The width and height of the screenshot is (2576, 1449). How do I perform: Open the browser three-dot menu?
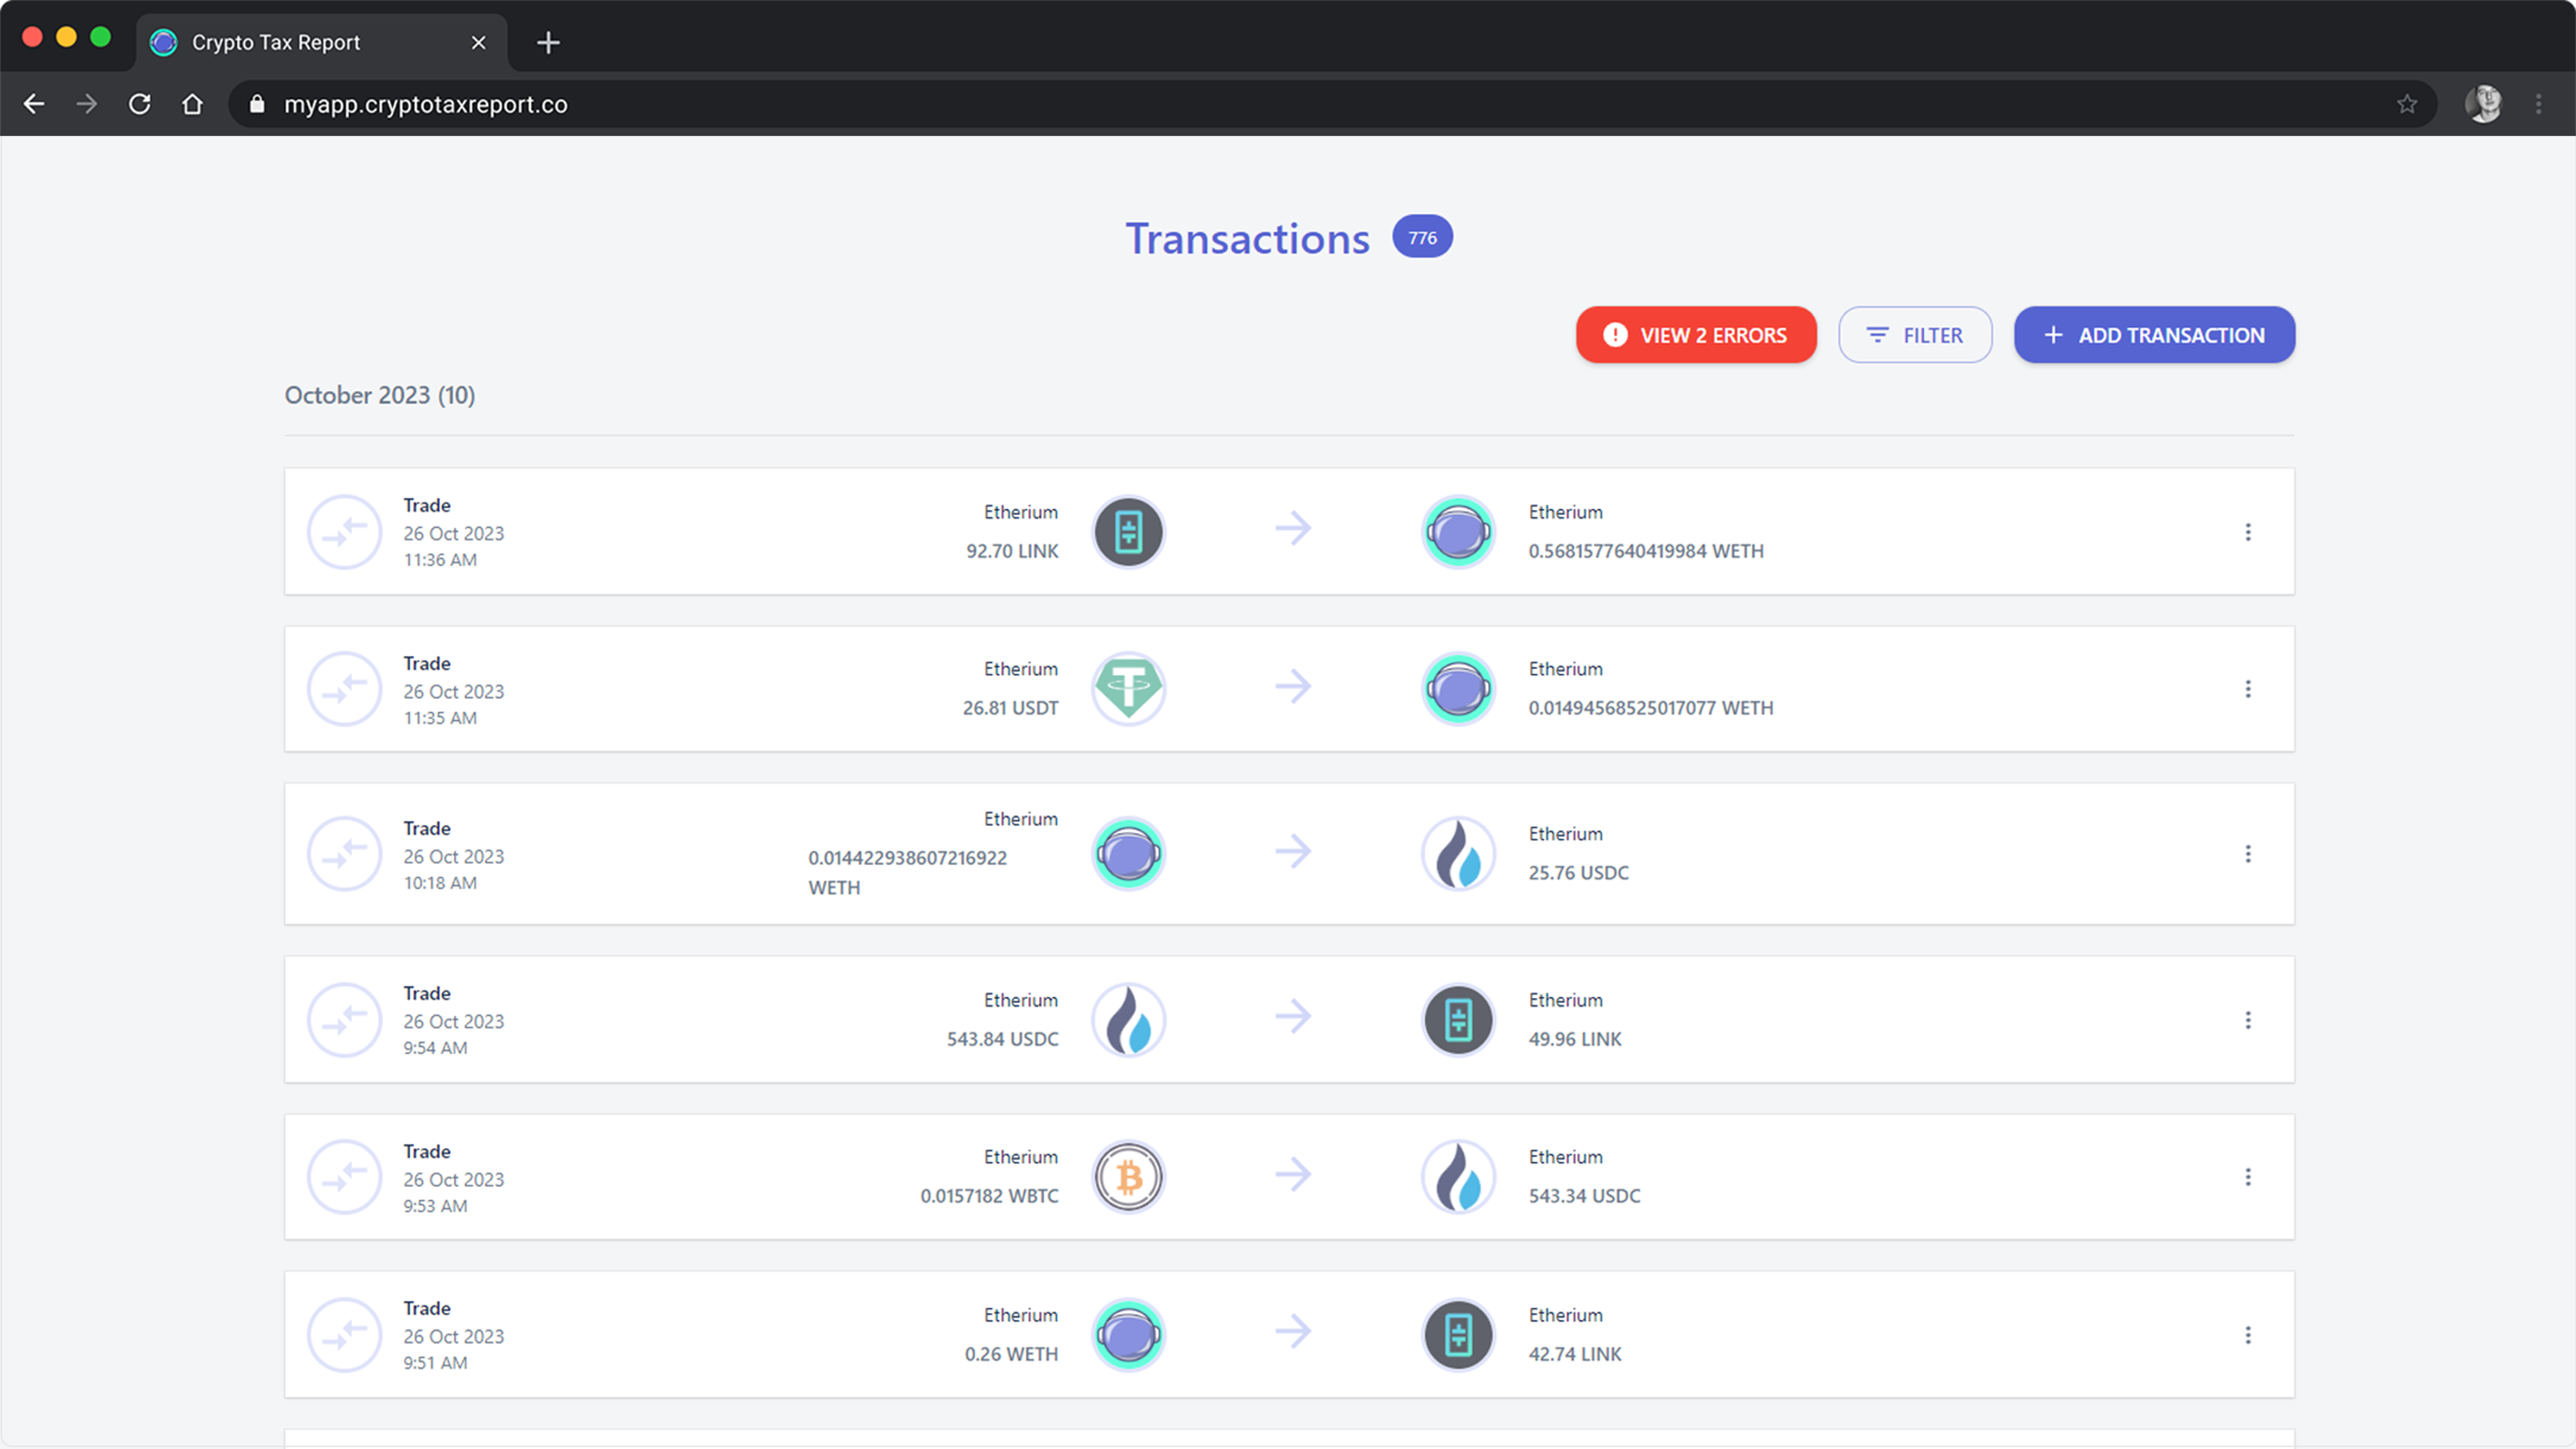pyautogui.click(x=2539, y=104)
